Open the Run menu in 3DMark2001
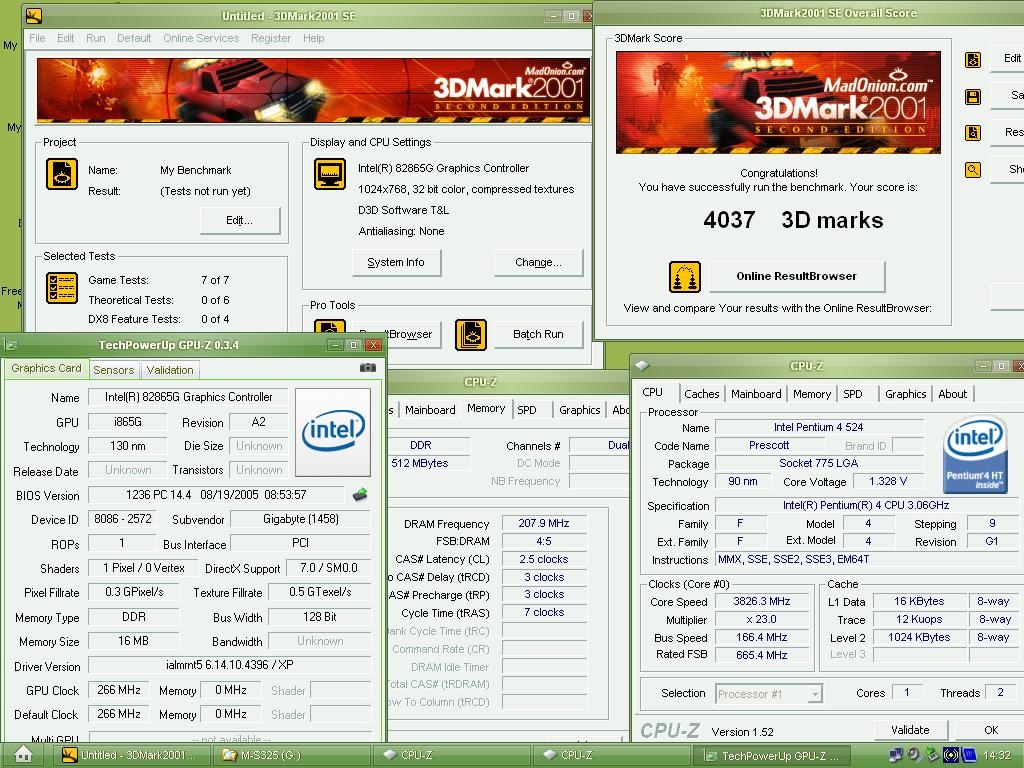 pyautogui.click(x=95, y=38)
